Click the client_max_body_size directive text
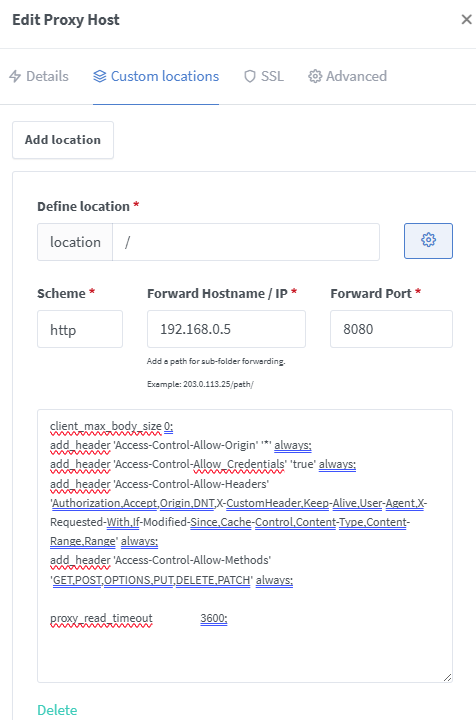 pyautogui.click(x=106, y=427)
